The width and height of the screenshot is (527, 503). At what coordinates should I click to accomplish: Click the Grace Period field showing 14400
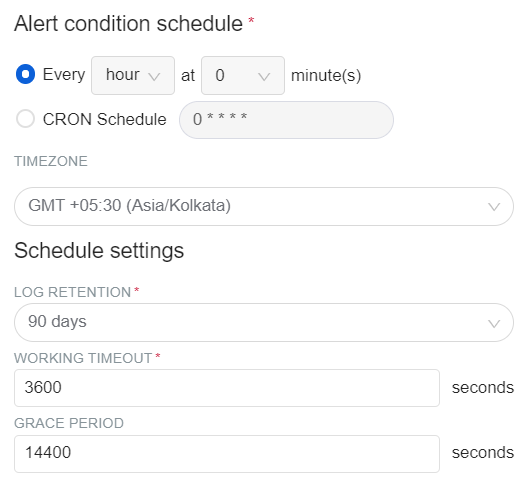click(227, 454)
